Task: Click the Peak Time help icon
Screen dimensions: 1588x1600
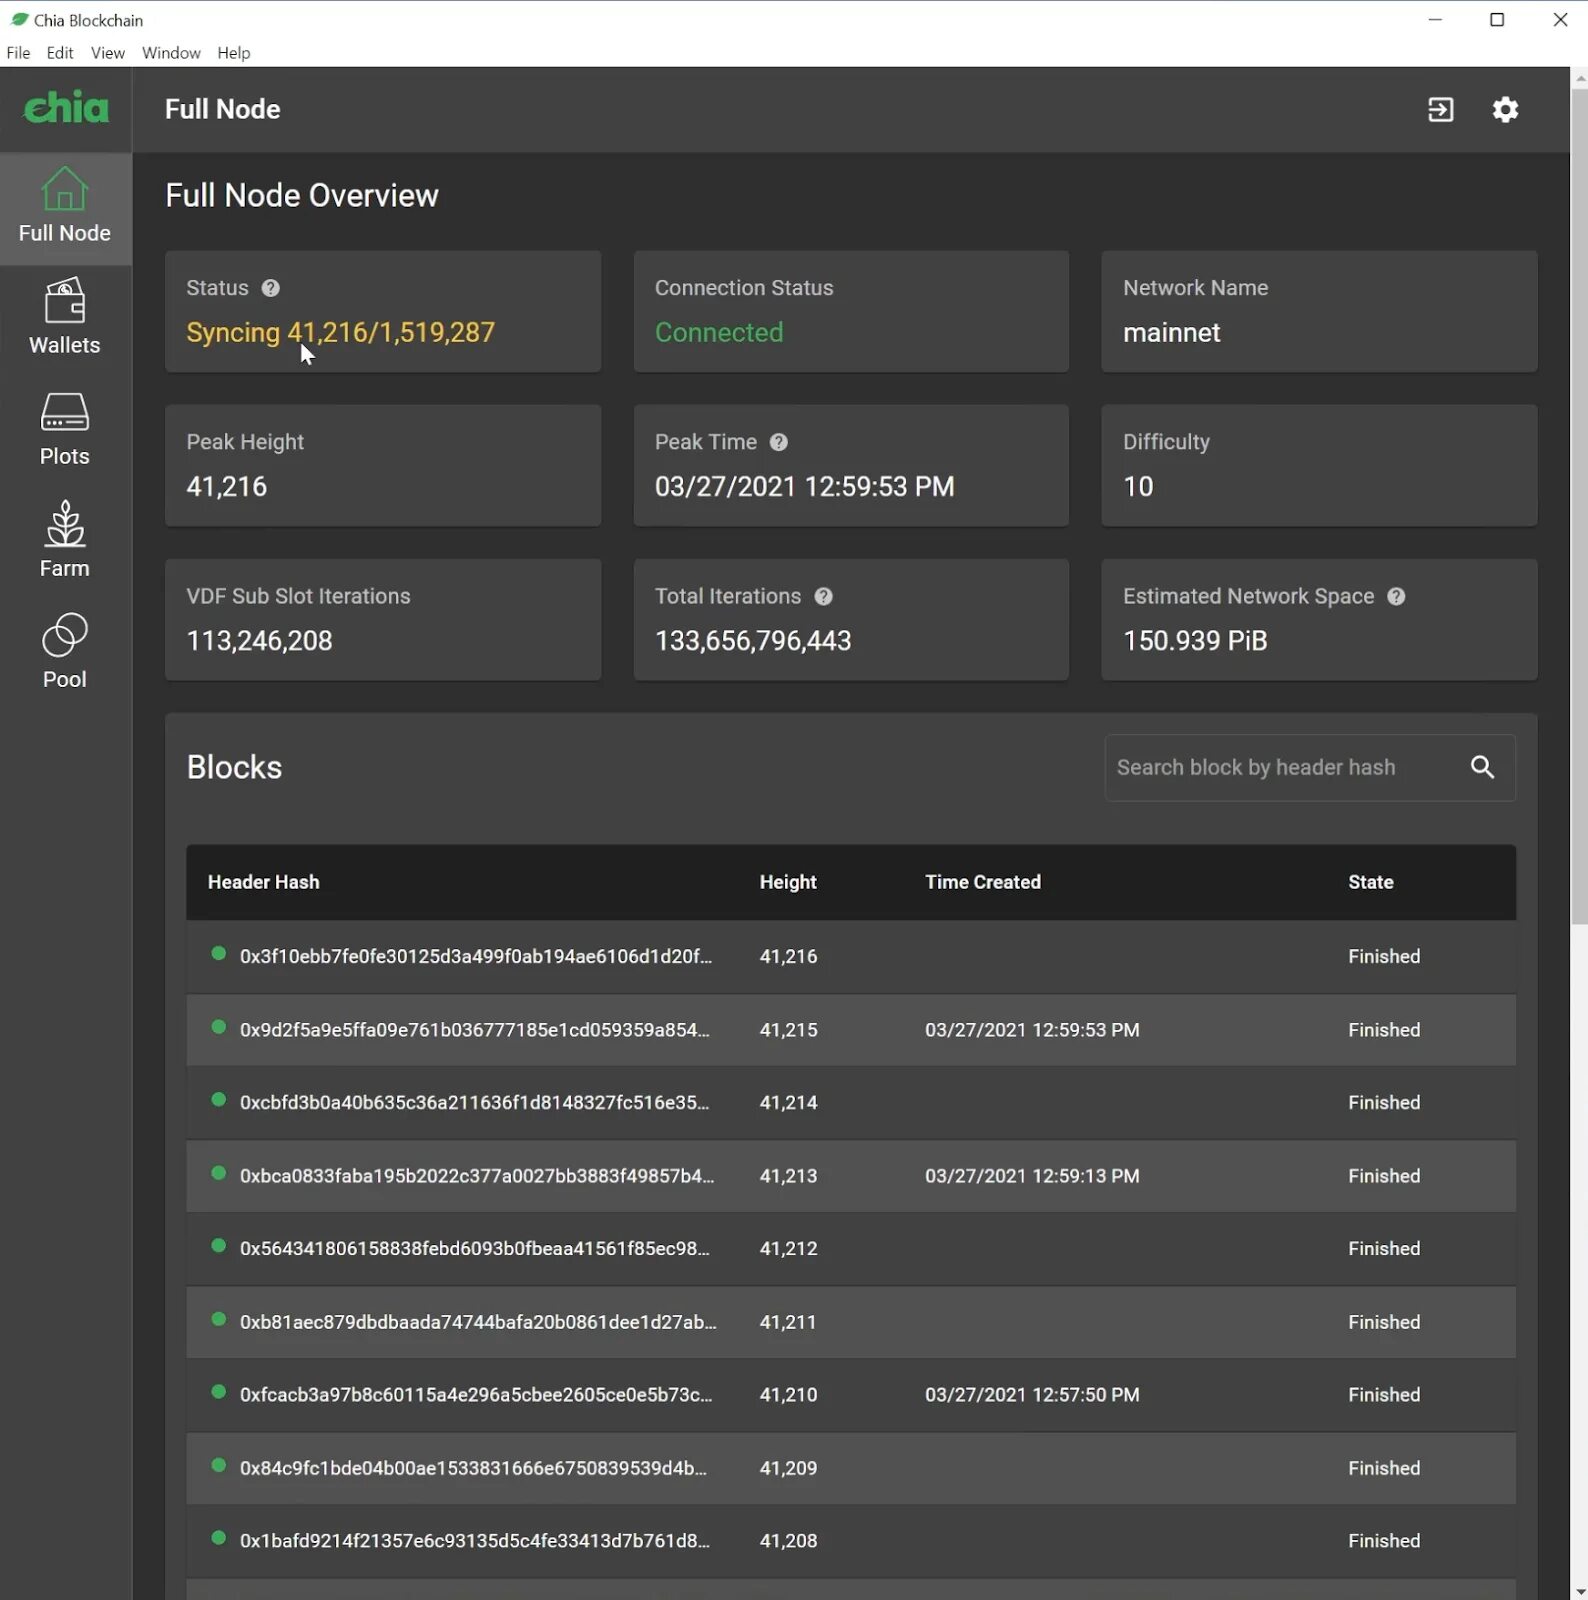Action: click(x=779, y=442)
